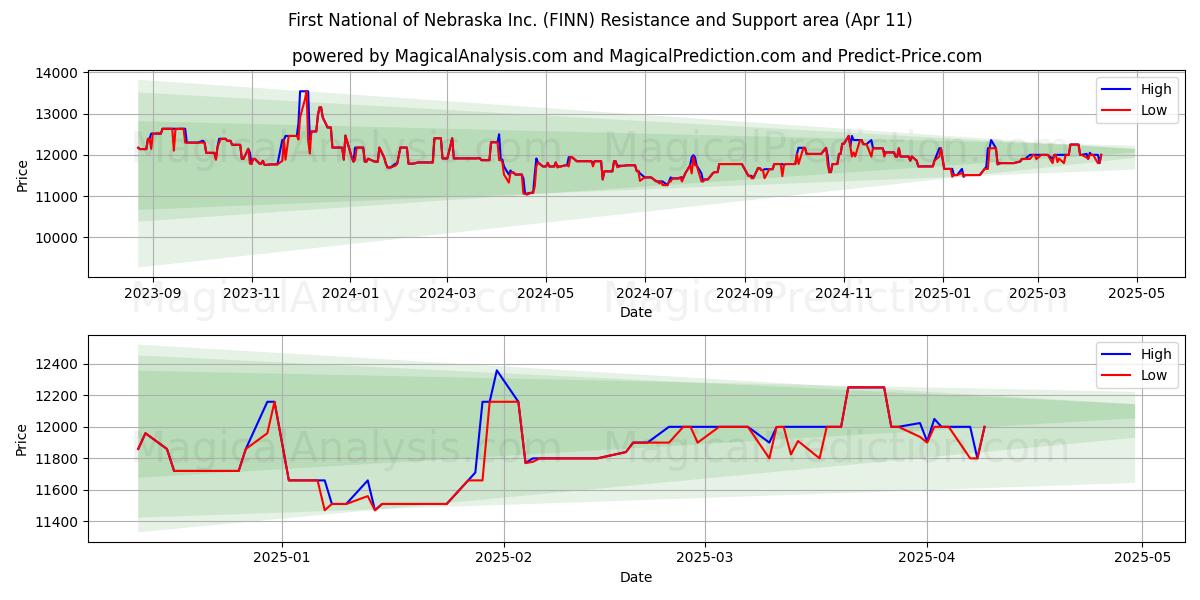The width and height of the screenshot is (1200, 600).
Task: Click the 'Price' axis label of the upper chart
Action: (x=23, y=175)
